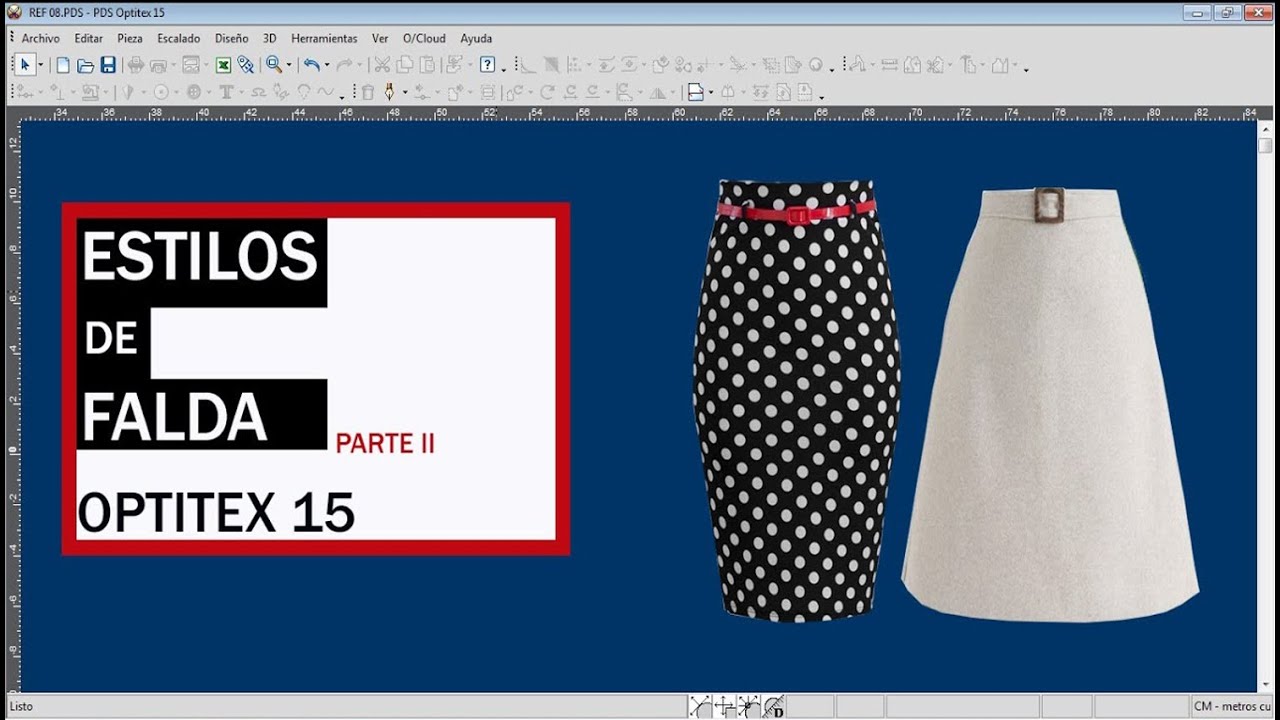Click the 'Listo' status bar text
1280x720 pixels.
point(21,706)
